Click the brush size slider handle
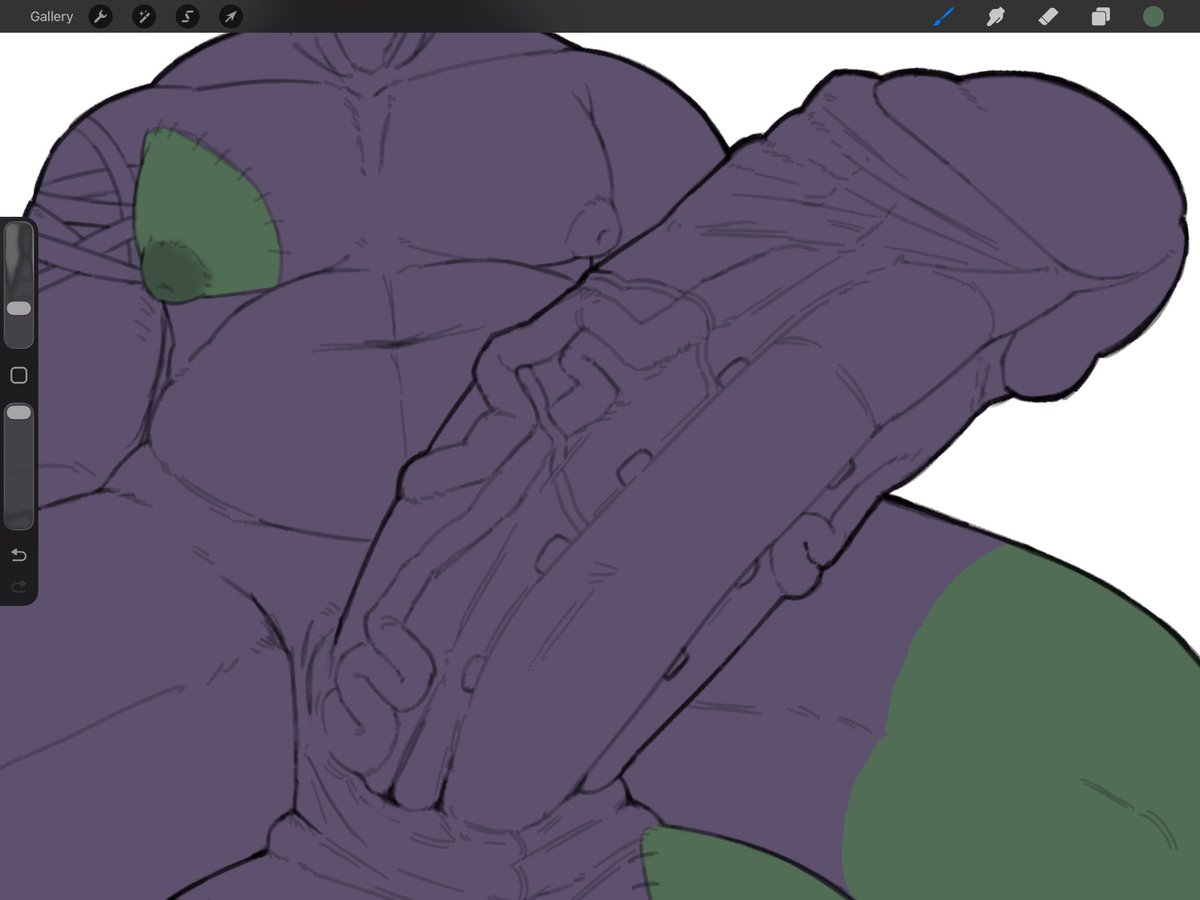The image size is (1200, 900). pyautogui.click(x=19, y=309)
